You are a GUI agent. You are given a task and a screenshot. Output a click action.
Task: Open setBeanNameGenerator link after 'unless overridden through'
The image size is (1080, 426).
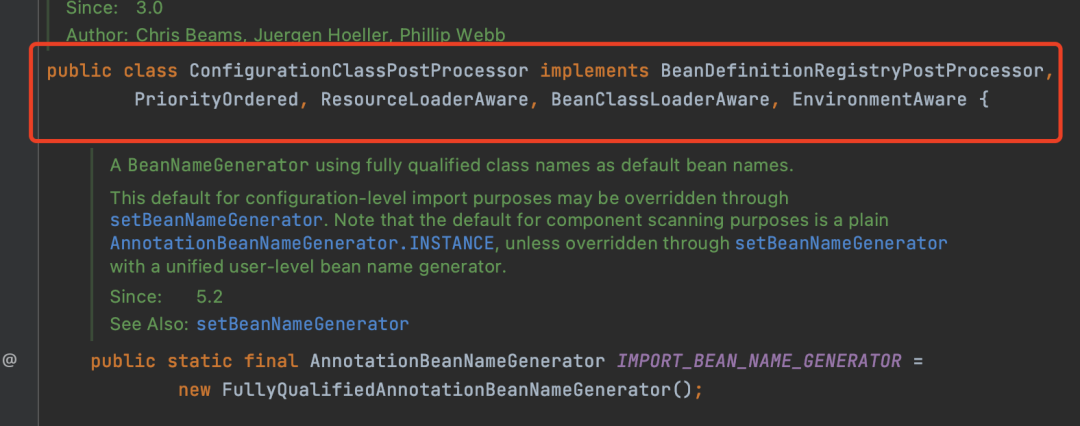[841, 243]
